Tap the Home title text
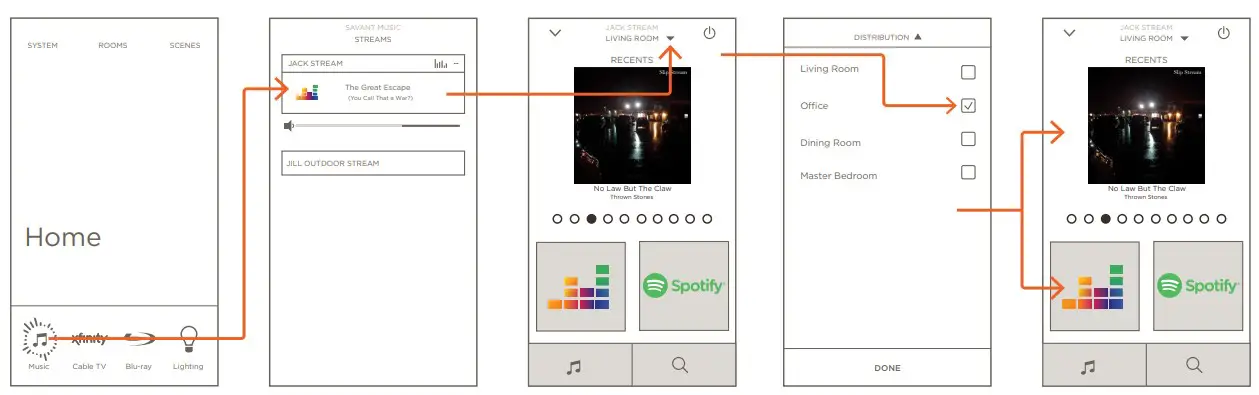Image resolution: width=1259 pixels, height=395 pixels. pos(63,237)
